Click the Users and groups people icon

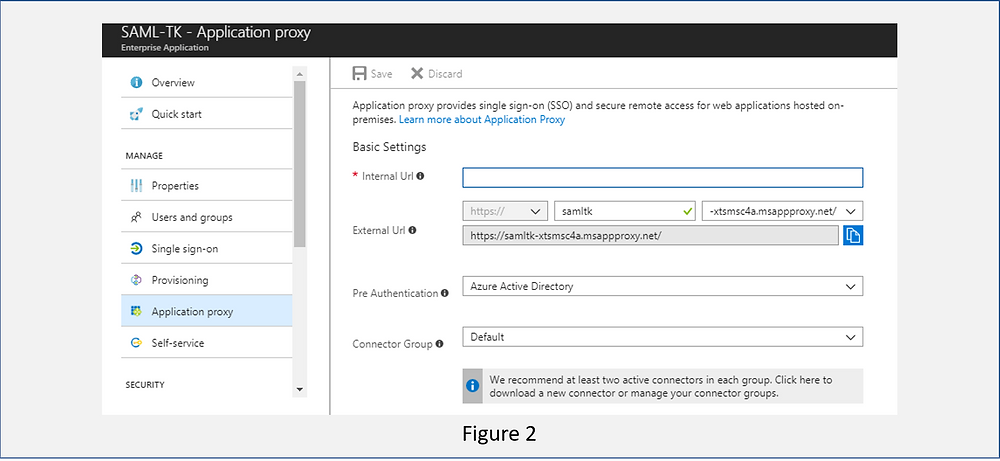coord(135,217)
